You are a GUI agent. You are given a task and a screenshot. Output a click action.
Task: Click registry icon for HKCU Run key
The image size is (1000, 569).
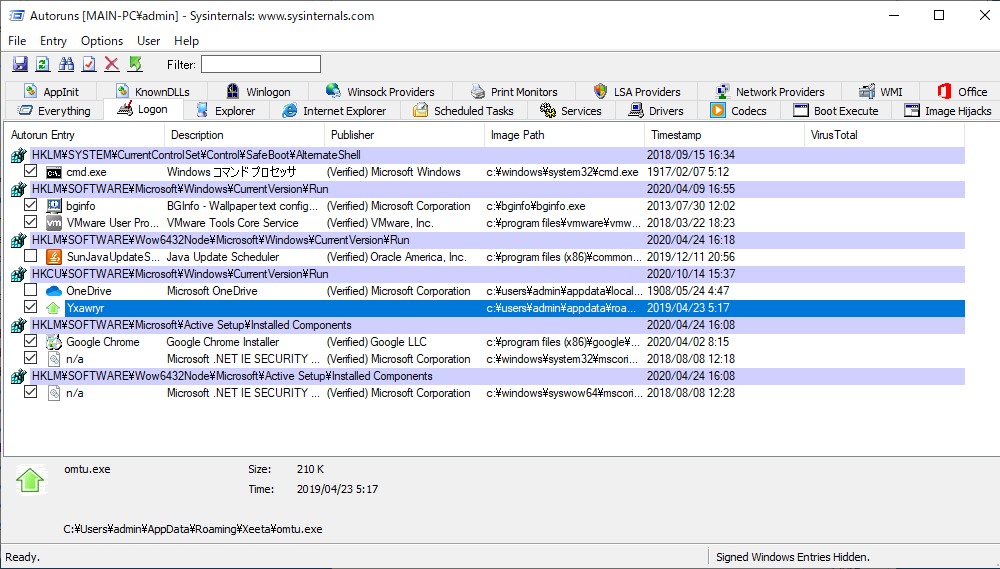click(x=18, y=274)
